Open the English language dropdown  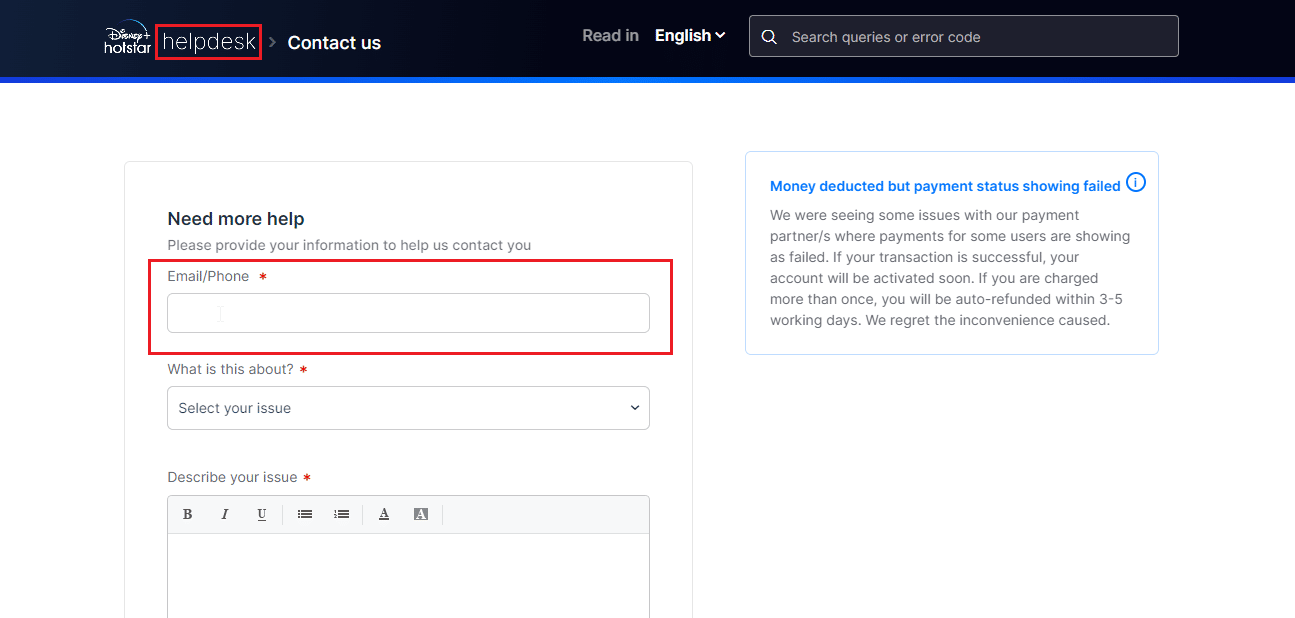point(690,36)
